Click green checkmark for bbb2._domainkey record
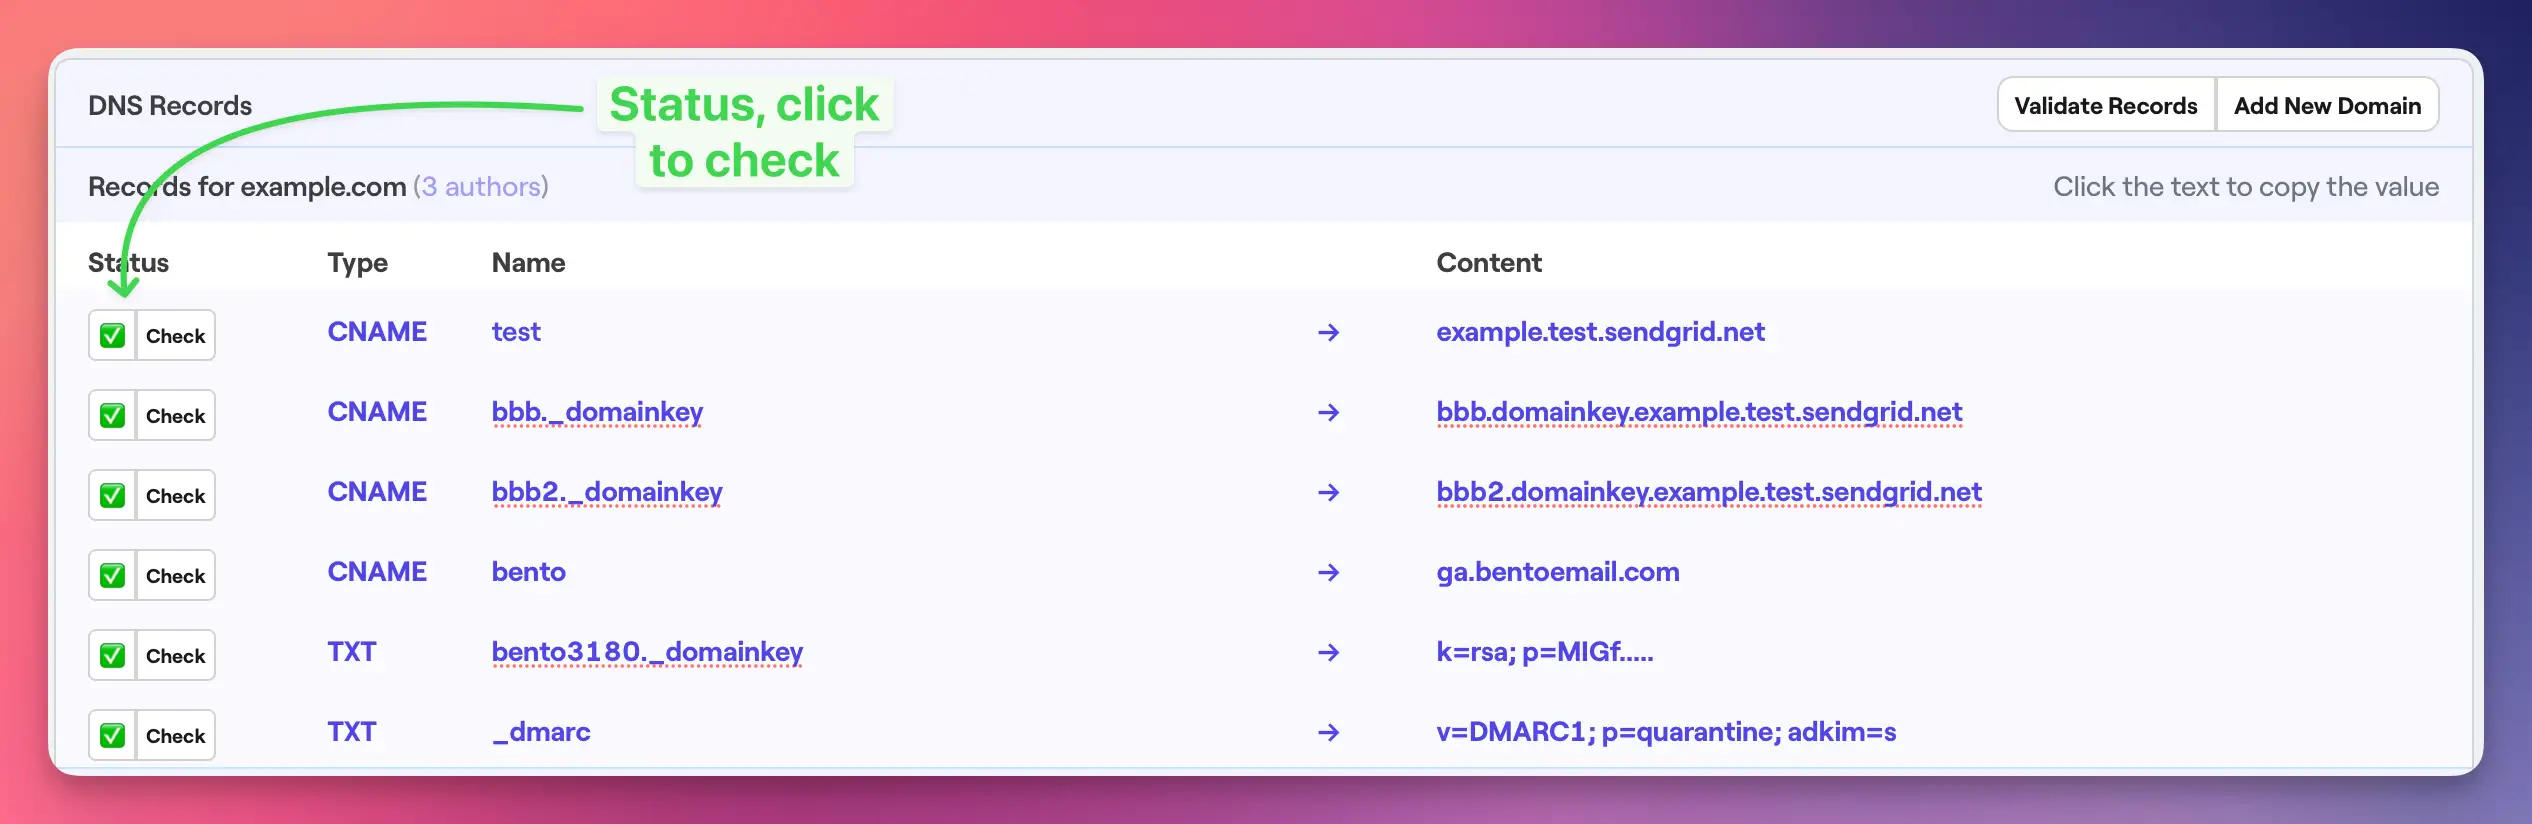2532x824 pixels. (113, 495)
